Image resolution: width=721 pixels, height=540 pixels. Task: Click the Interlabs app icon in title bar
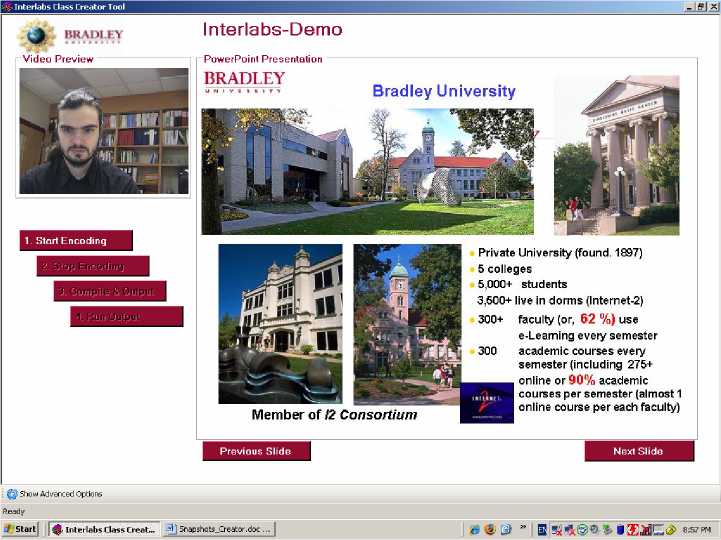[x=7, y=6]
